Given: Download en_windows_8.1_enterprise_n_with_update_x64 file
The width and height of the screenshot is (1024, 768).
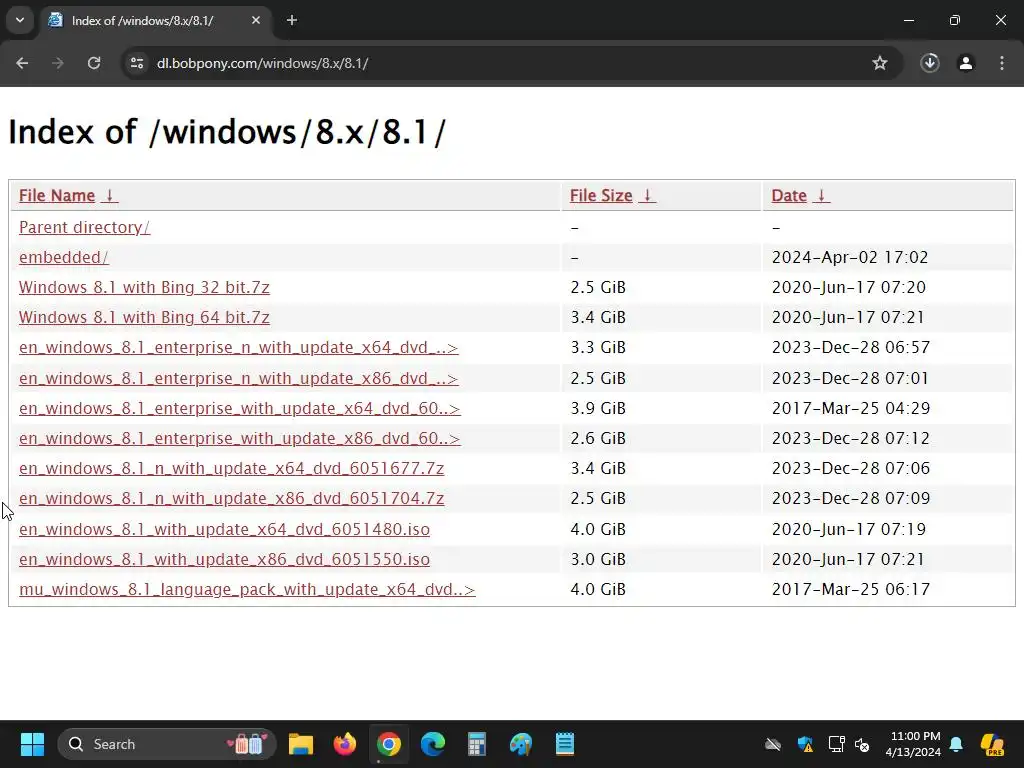Looking at the screenshot, I should pyautogui.click(x=238, y=347).
